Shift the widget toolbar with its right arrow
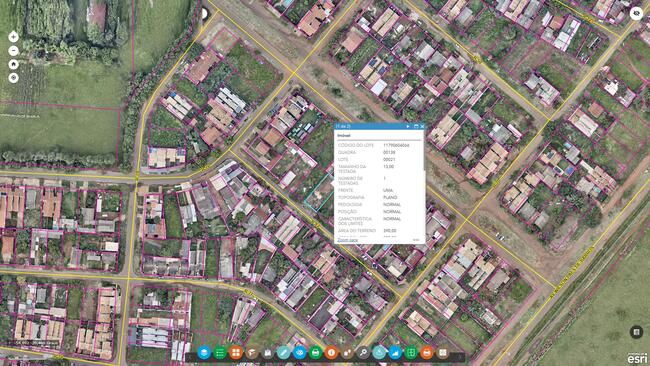 (459, 356)
